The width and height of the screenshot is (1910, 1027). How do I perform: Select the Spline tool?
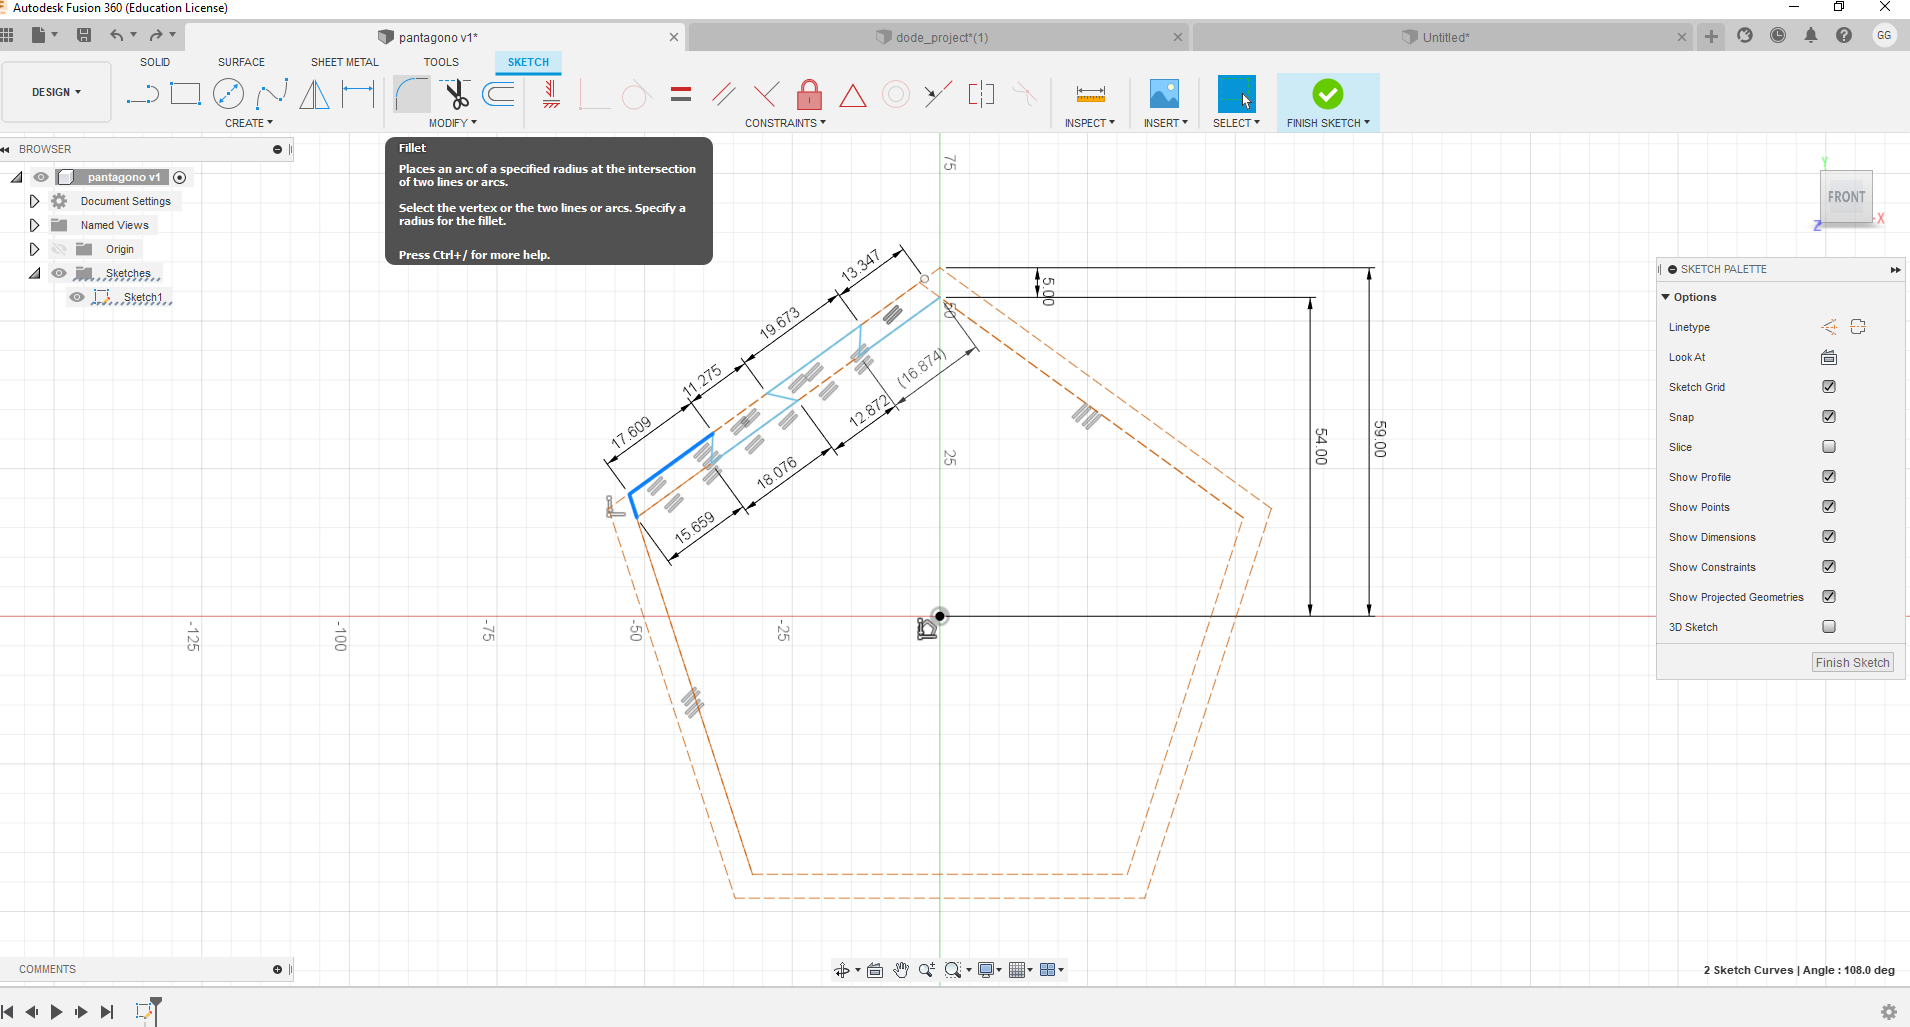(272, 94)
